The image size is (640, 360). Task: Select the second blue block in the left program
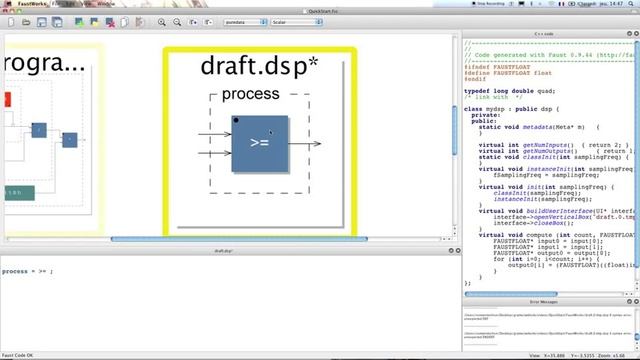point(70,140)
